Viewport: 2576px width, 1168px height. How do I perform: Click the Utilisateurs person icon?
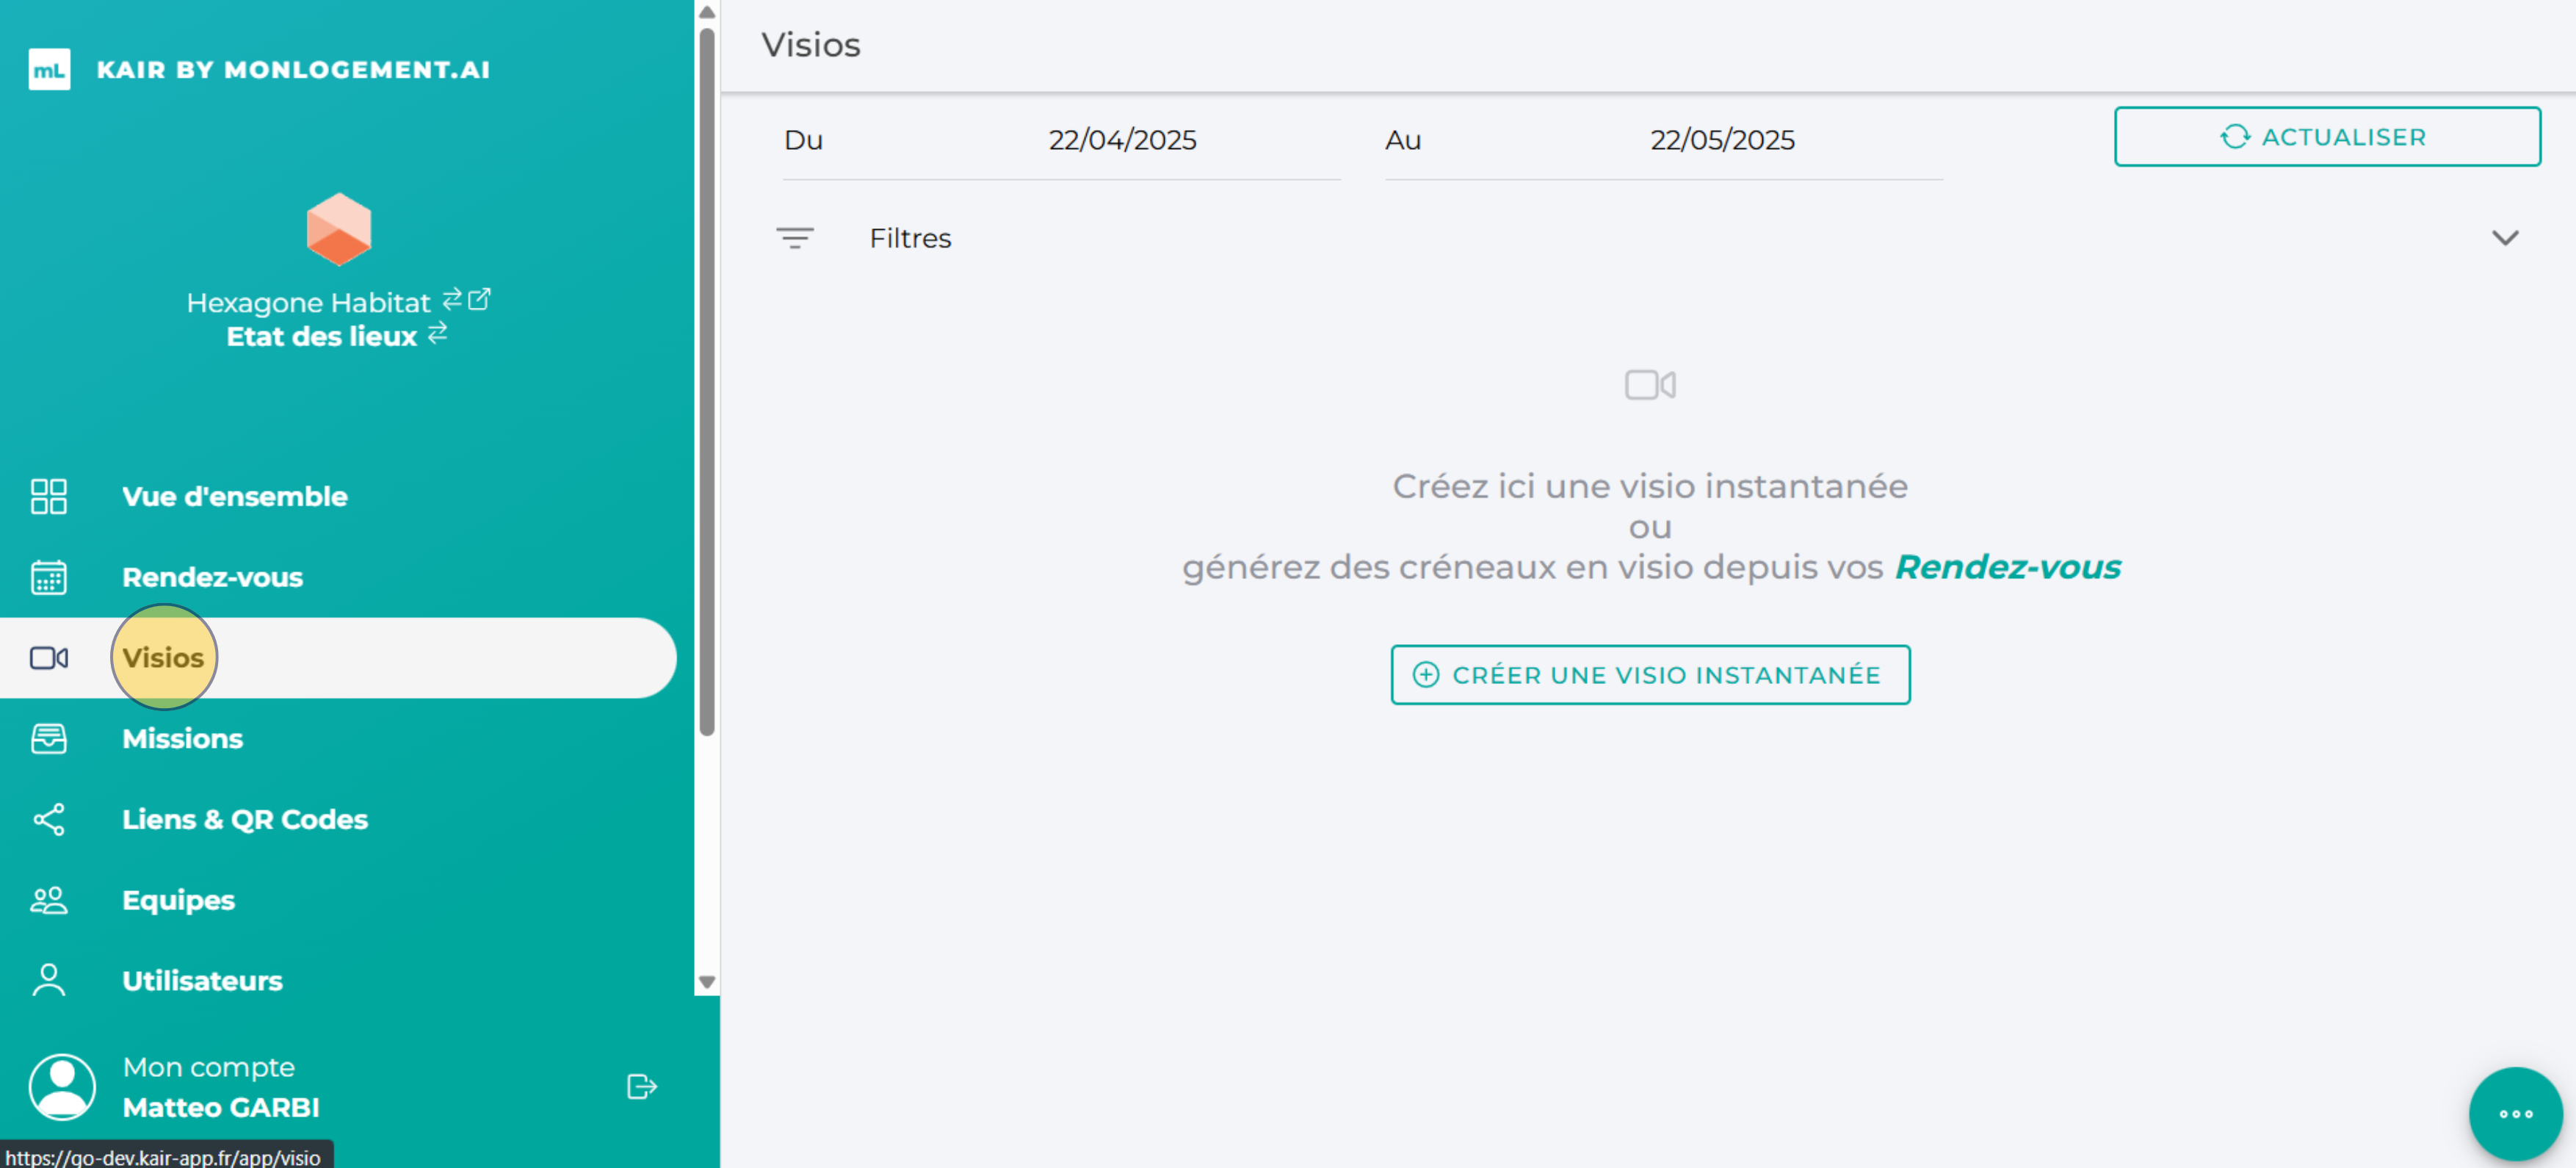pyautogui.click(x=47, y=981)
